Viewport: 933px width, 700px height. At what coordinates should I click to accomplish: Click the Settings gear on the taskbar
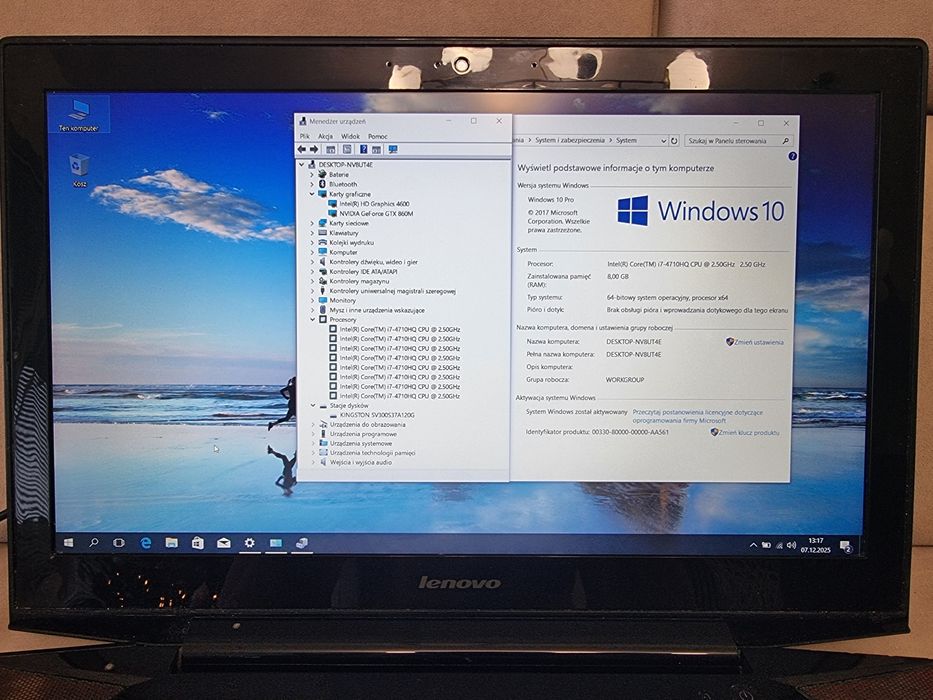click(249, 543)
